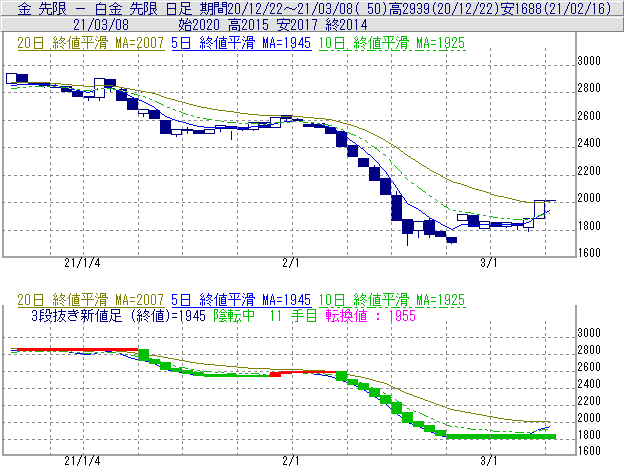This screenshot has width=624, height=473.
Task: Click the bottom chart's 3/1 date axis label
Action: click(x=489, y=461)
